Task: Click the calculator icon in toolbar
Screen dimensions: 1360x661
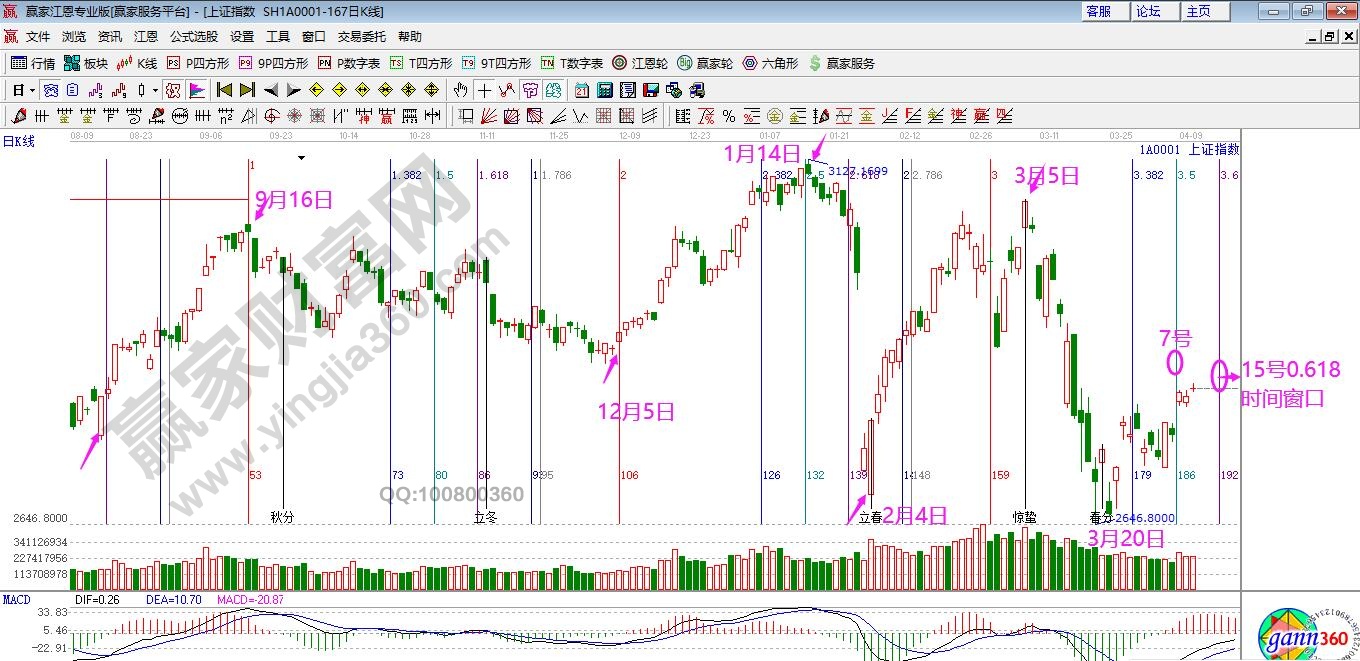Action: pyautogui.click(x=604, y=90)
